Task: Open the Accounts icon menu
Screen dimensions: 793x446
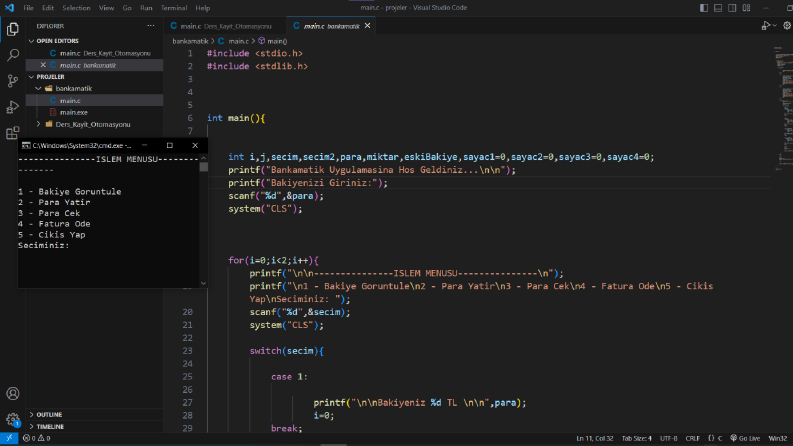Action: [x=13, y=393]
